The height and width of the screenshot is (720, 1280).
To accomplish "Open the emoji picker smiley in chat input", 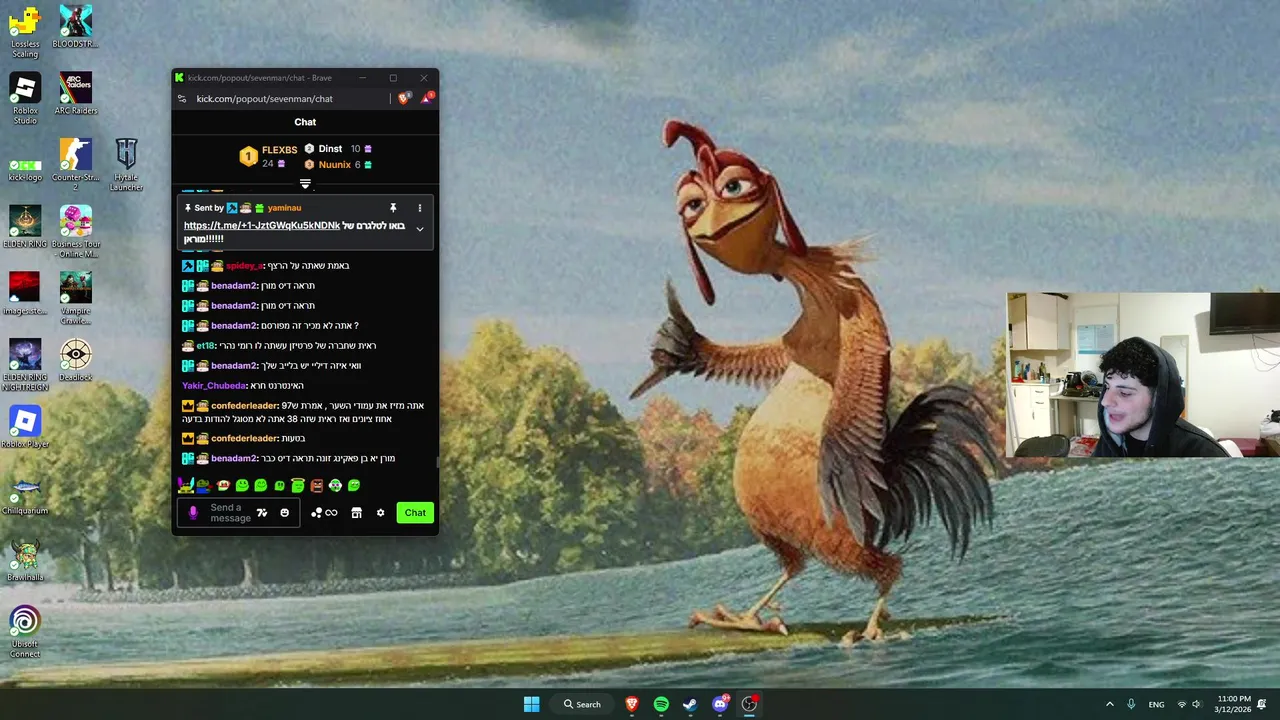I will pos(284,513).
